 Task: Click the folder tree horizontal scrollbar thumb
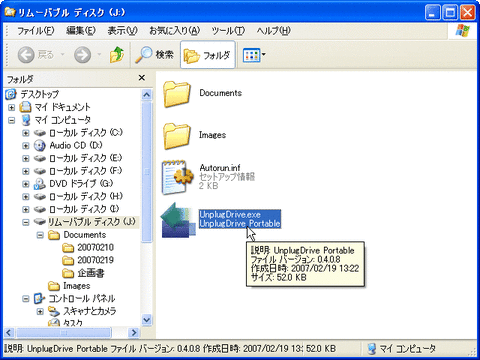(64, 332)
